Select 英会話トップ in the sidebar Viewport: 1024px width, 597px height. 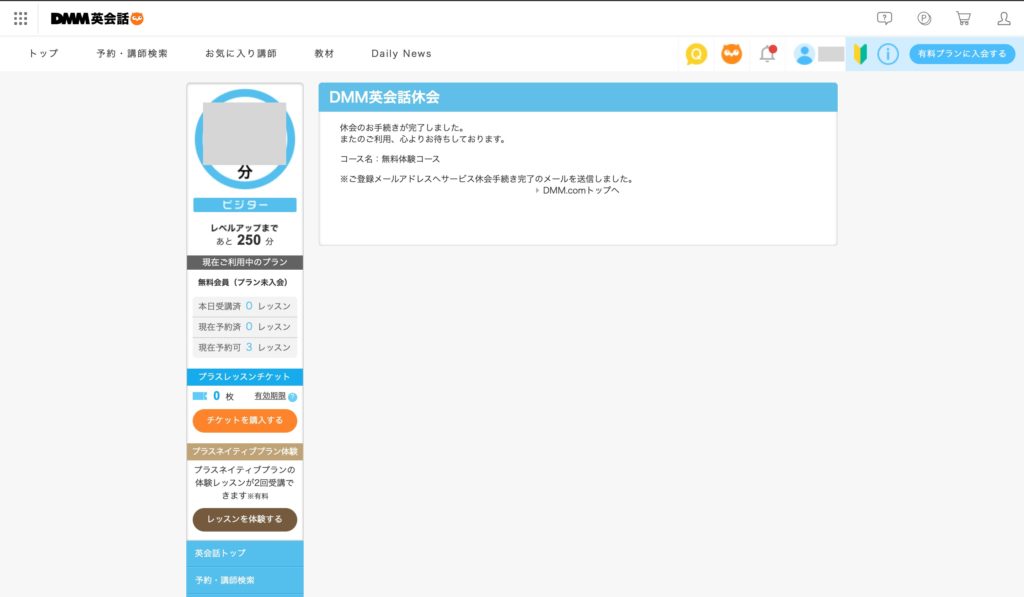point(245,553)
